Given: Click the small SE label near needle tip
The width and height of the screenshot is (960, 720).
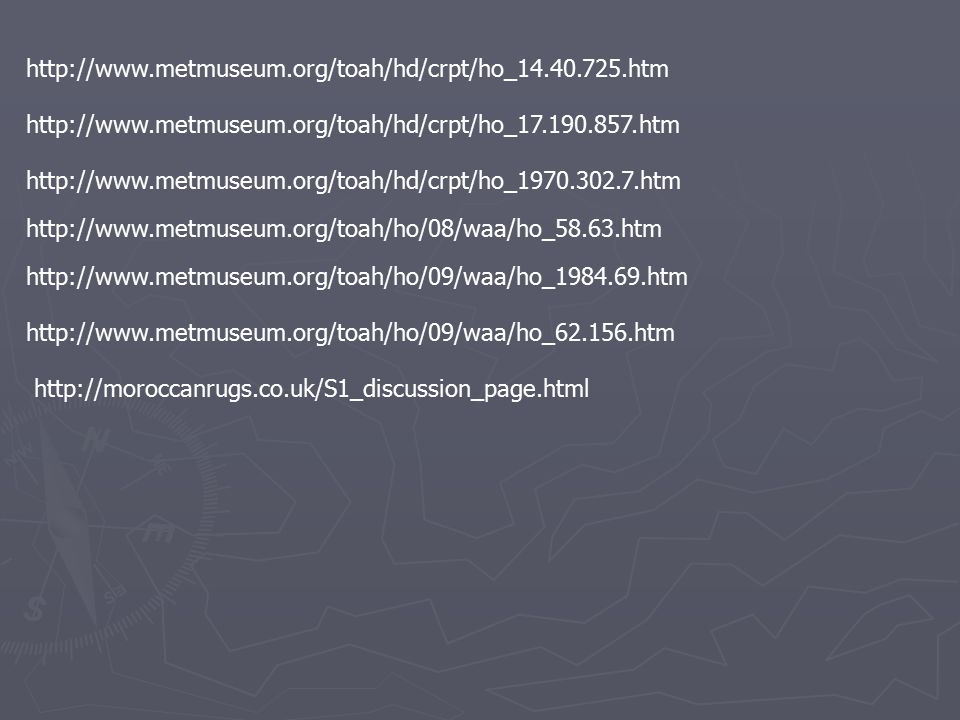Looking at the screenshot, I should click(x=114, y=593).
